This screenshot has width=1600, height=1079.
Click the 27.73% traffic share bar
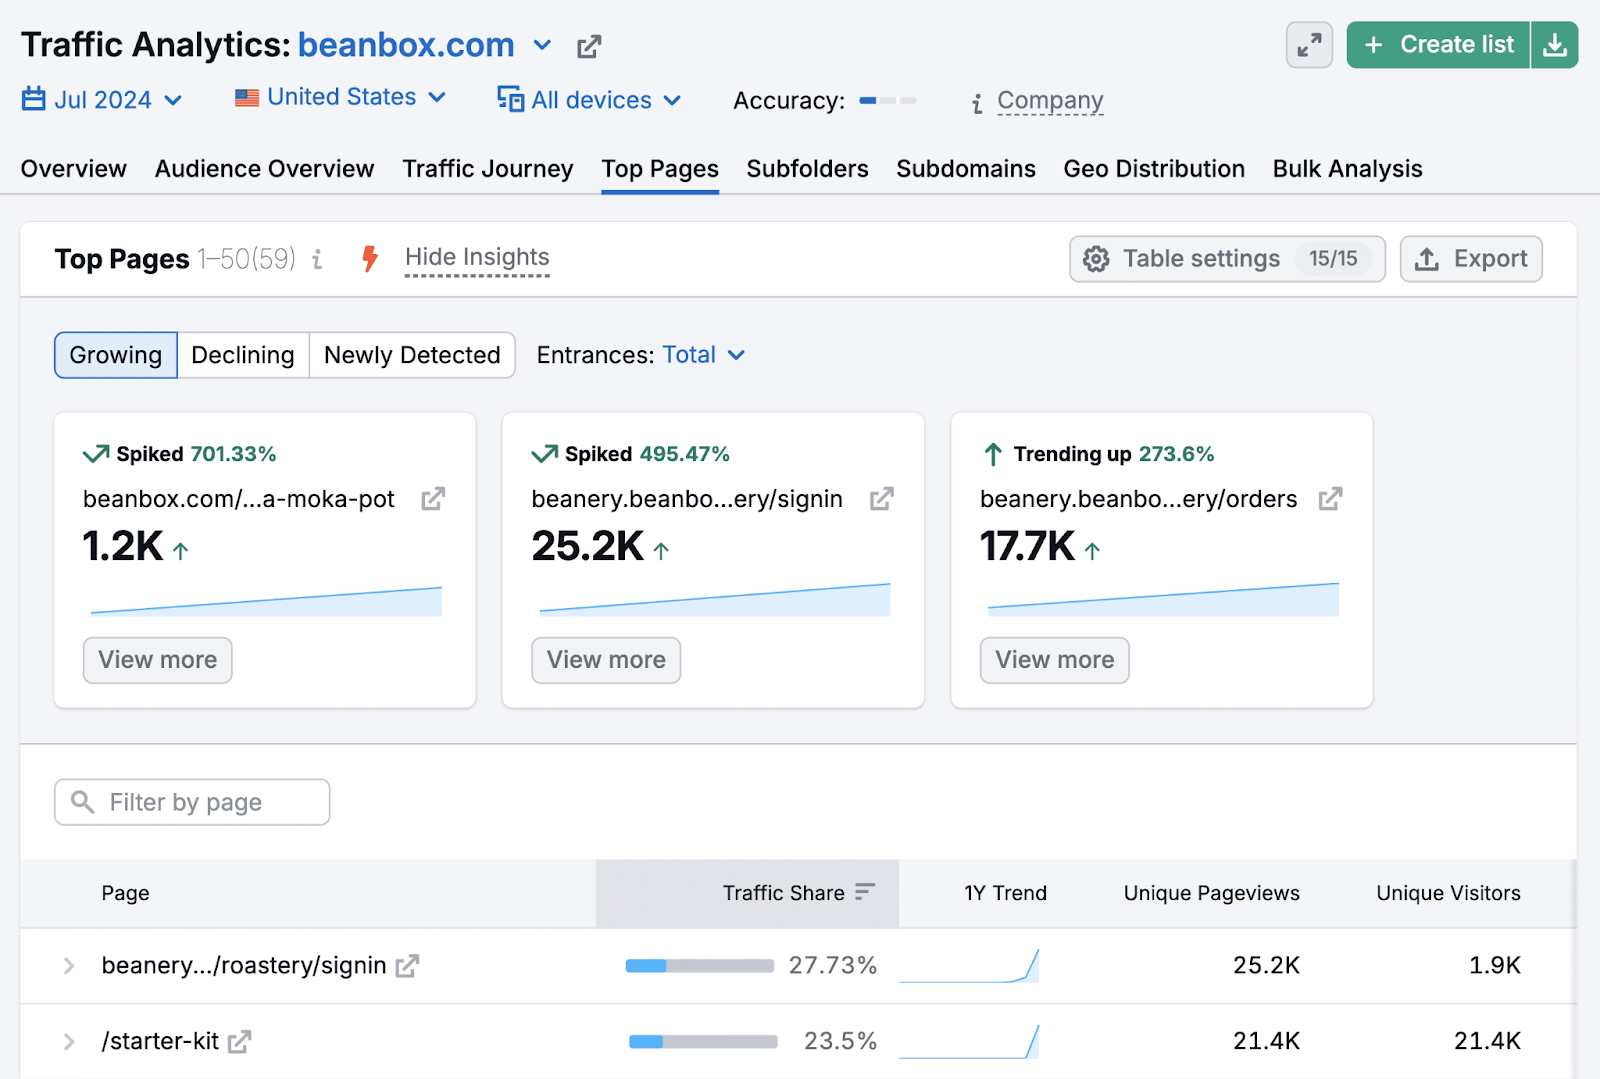(700, 966)
